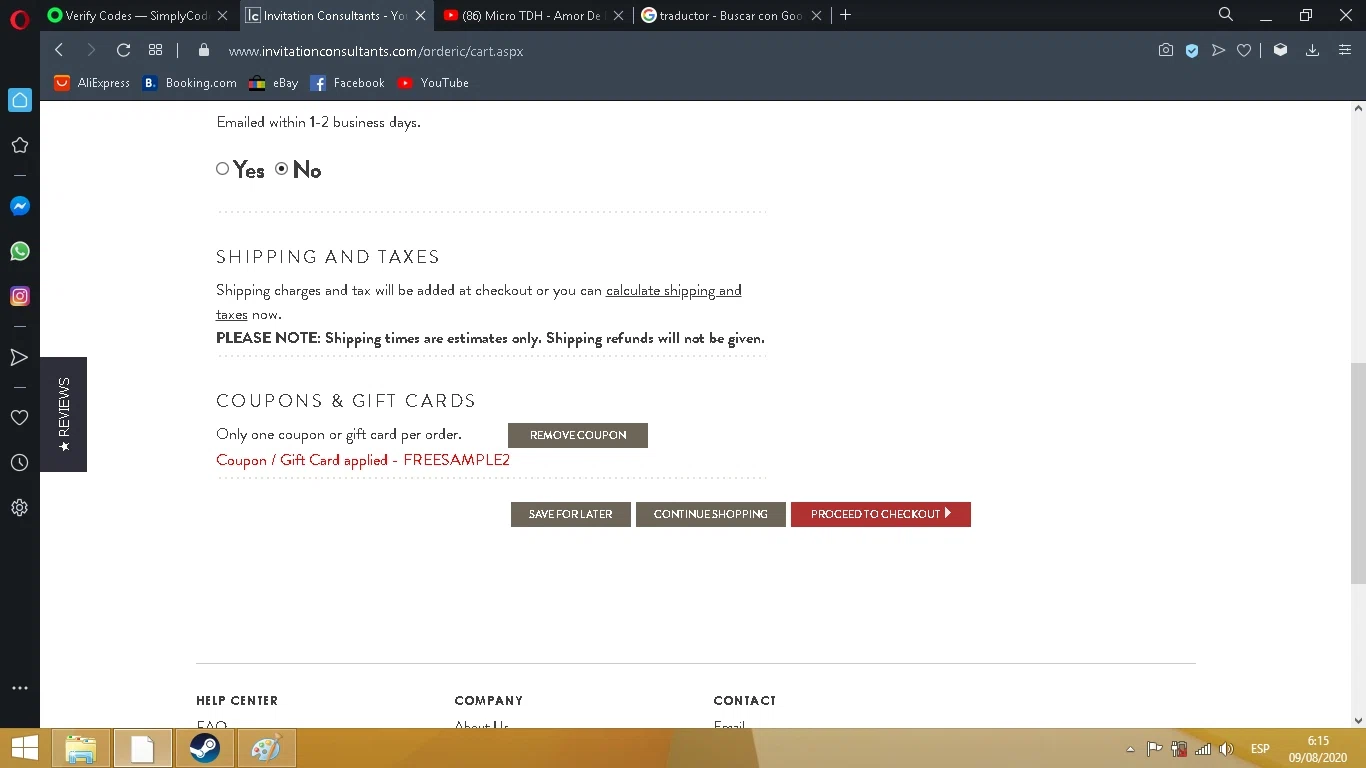Image resolution: width=1366 pixels, height=768 pixels.
Task: Open the Reviews side tab
Action: tap(64, 414)
